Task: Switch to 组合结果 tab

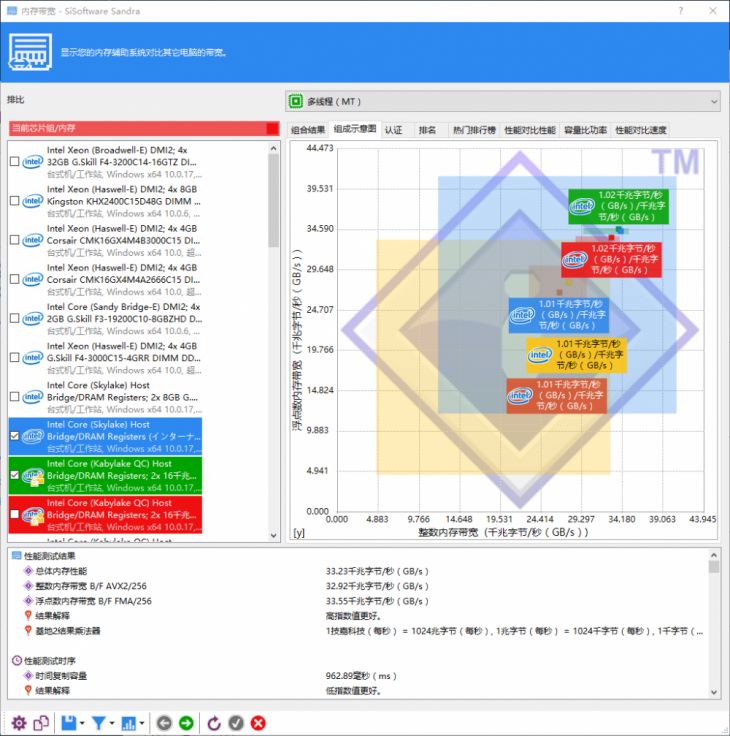Action: pyautogui.click(x=308, y=130)
